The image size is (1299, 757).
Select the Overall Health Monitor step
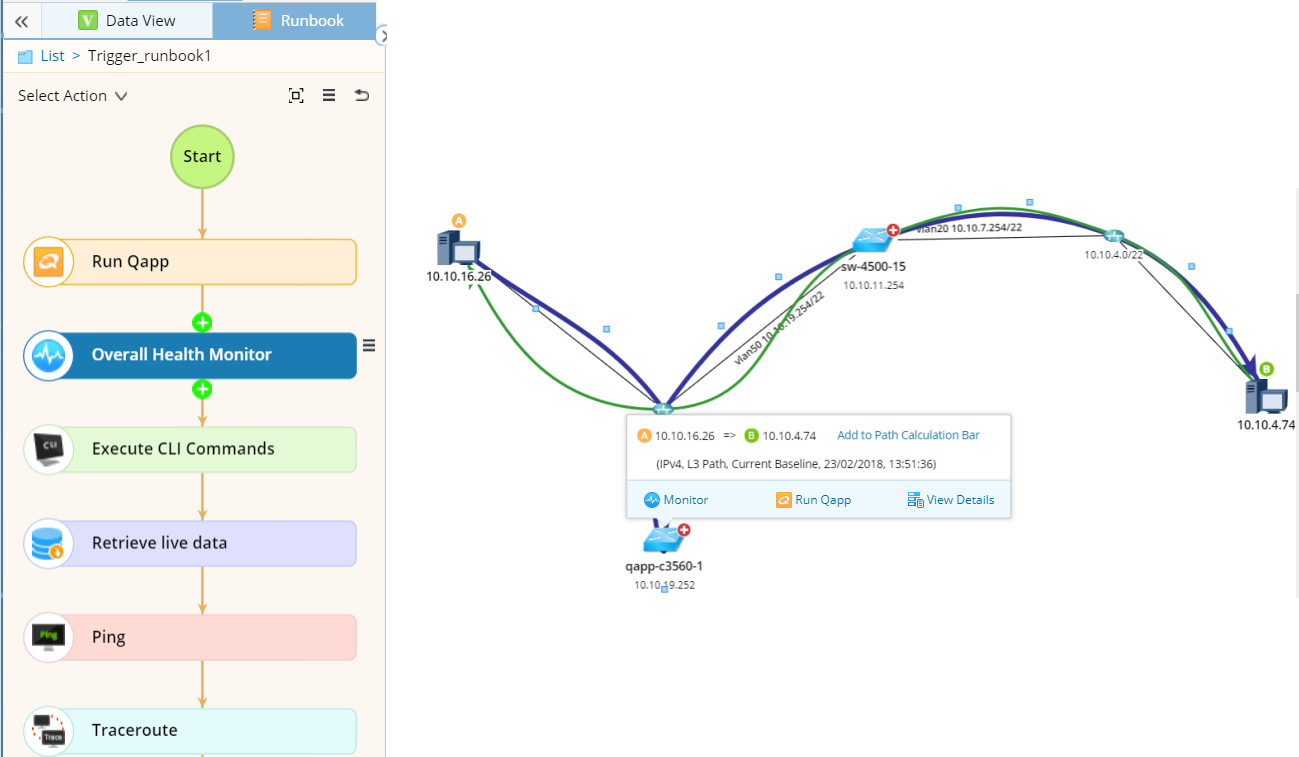pyautogui.click(x=190, y=355)
